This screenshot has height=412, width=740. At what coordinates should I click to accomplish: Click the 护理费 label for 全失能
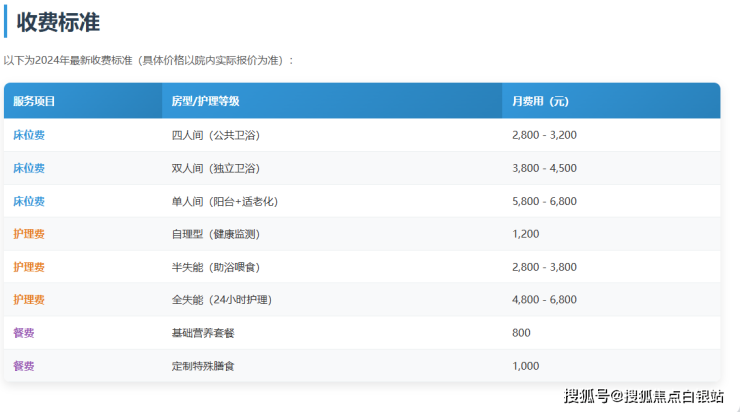click(x=29, y=300)
